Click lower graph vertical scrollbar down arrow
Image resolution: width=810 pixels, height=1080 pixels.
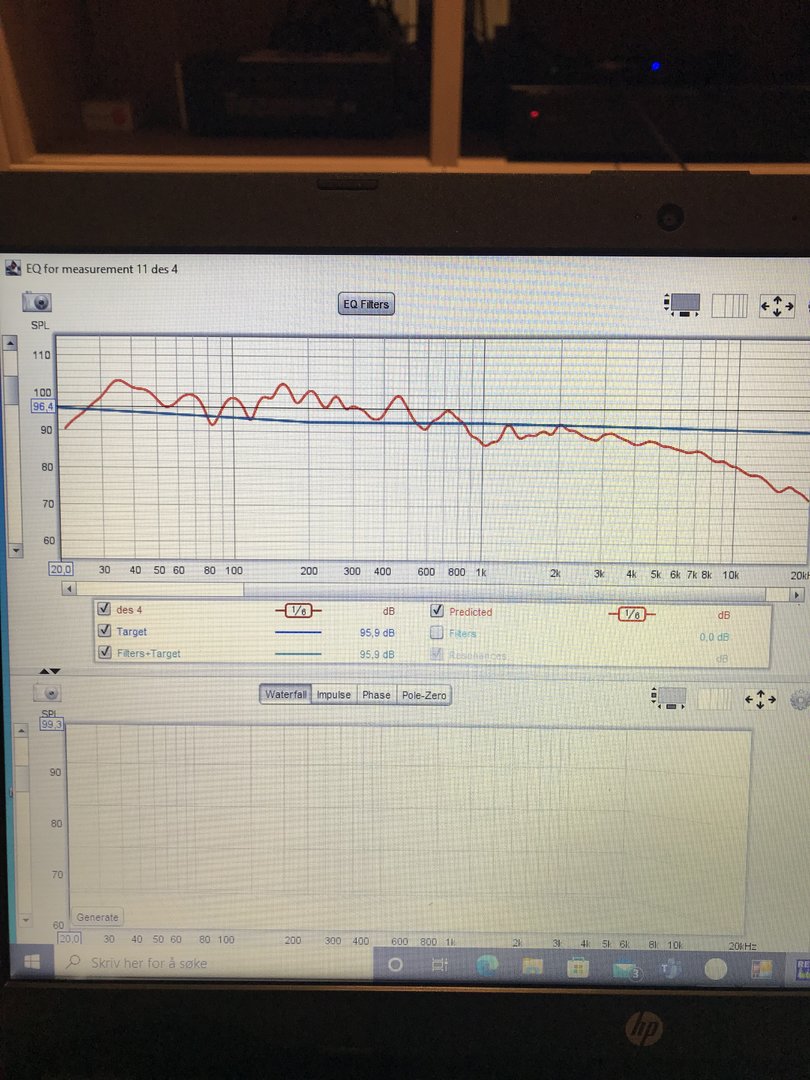(x=25, y=920)
